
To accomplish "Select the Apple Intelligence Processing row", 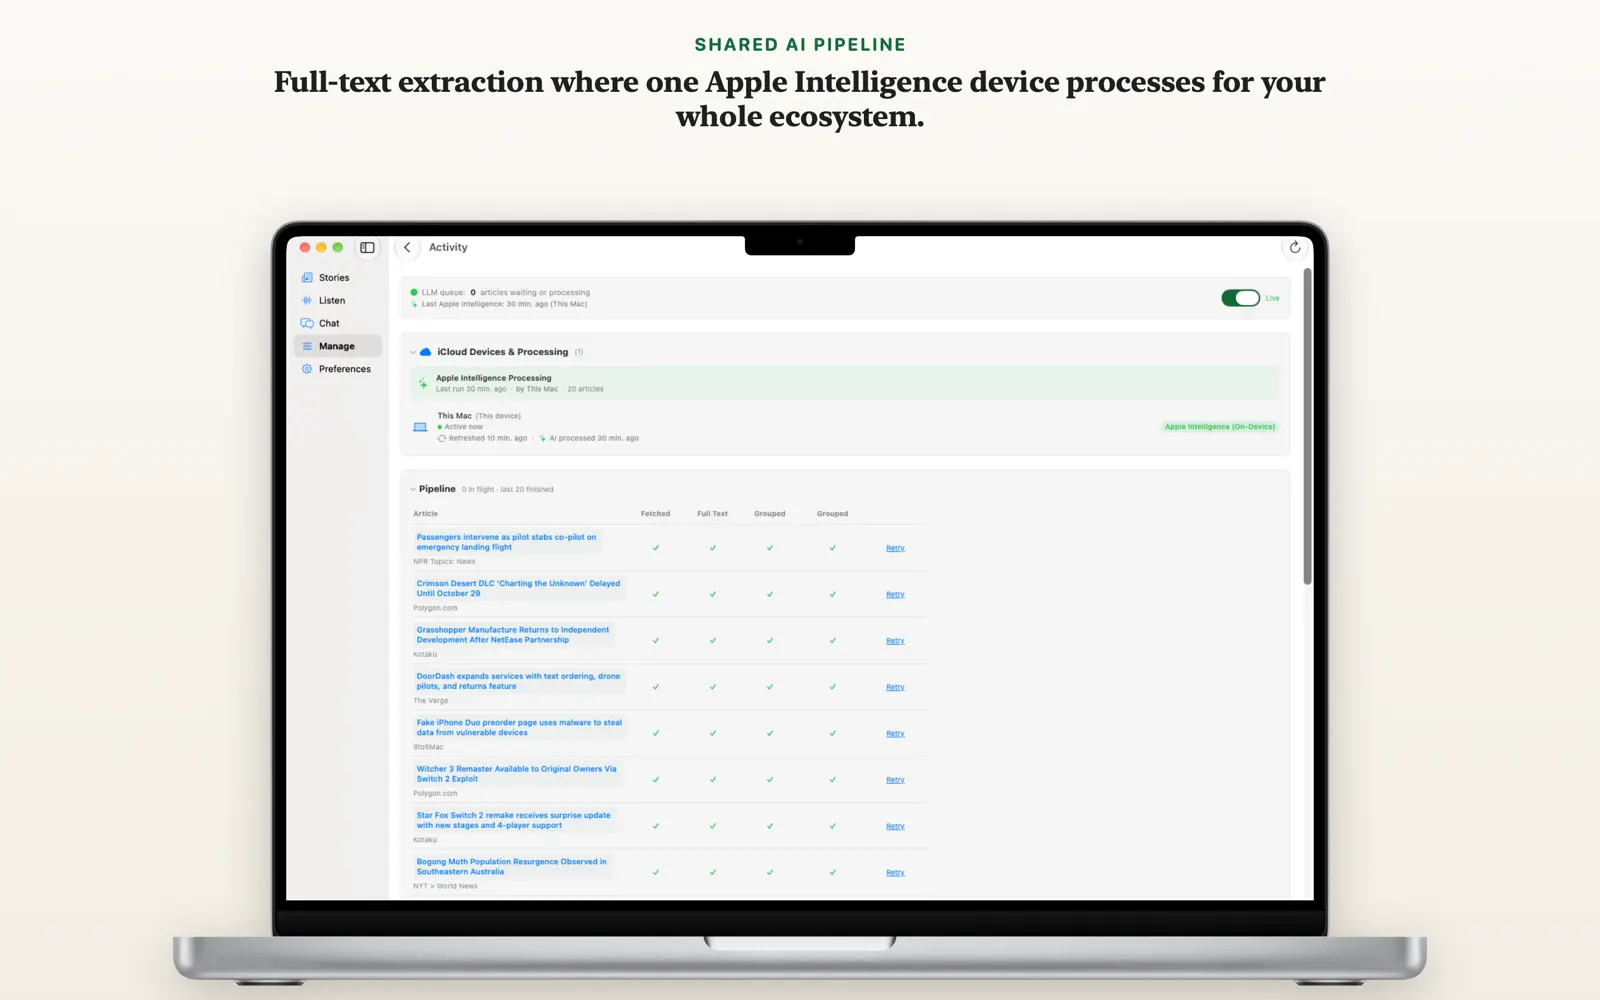I will point(844,383).
